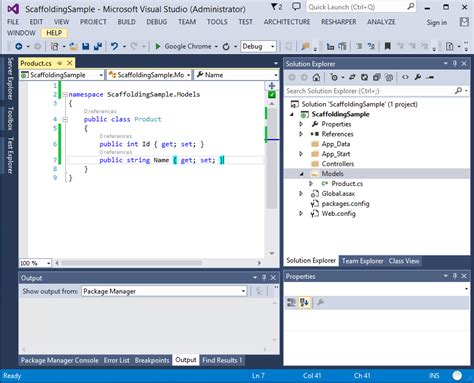Toggle Show All Files in Solution Explorer
474x383 pixels.
click(389, 77)
